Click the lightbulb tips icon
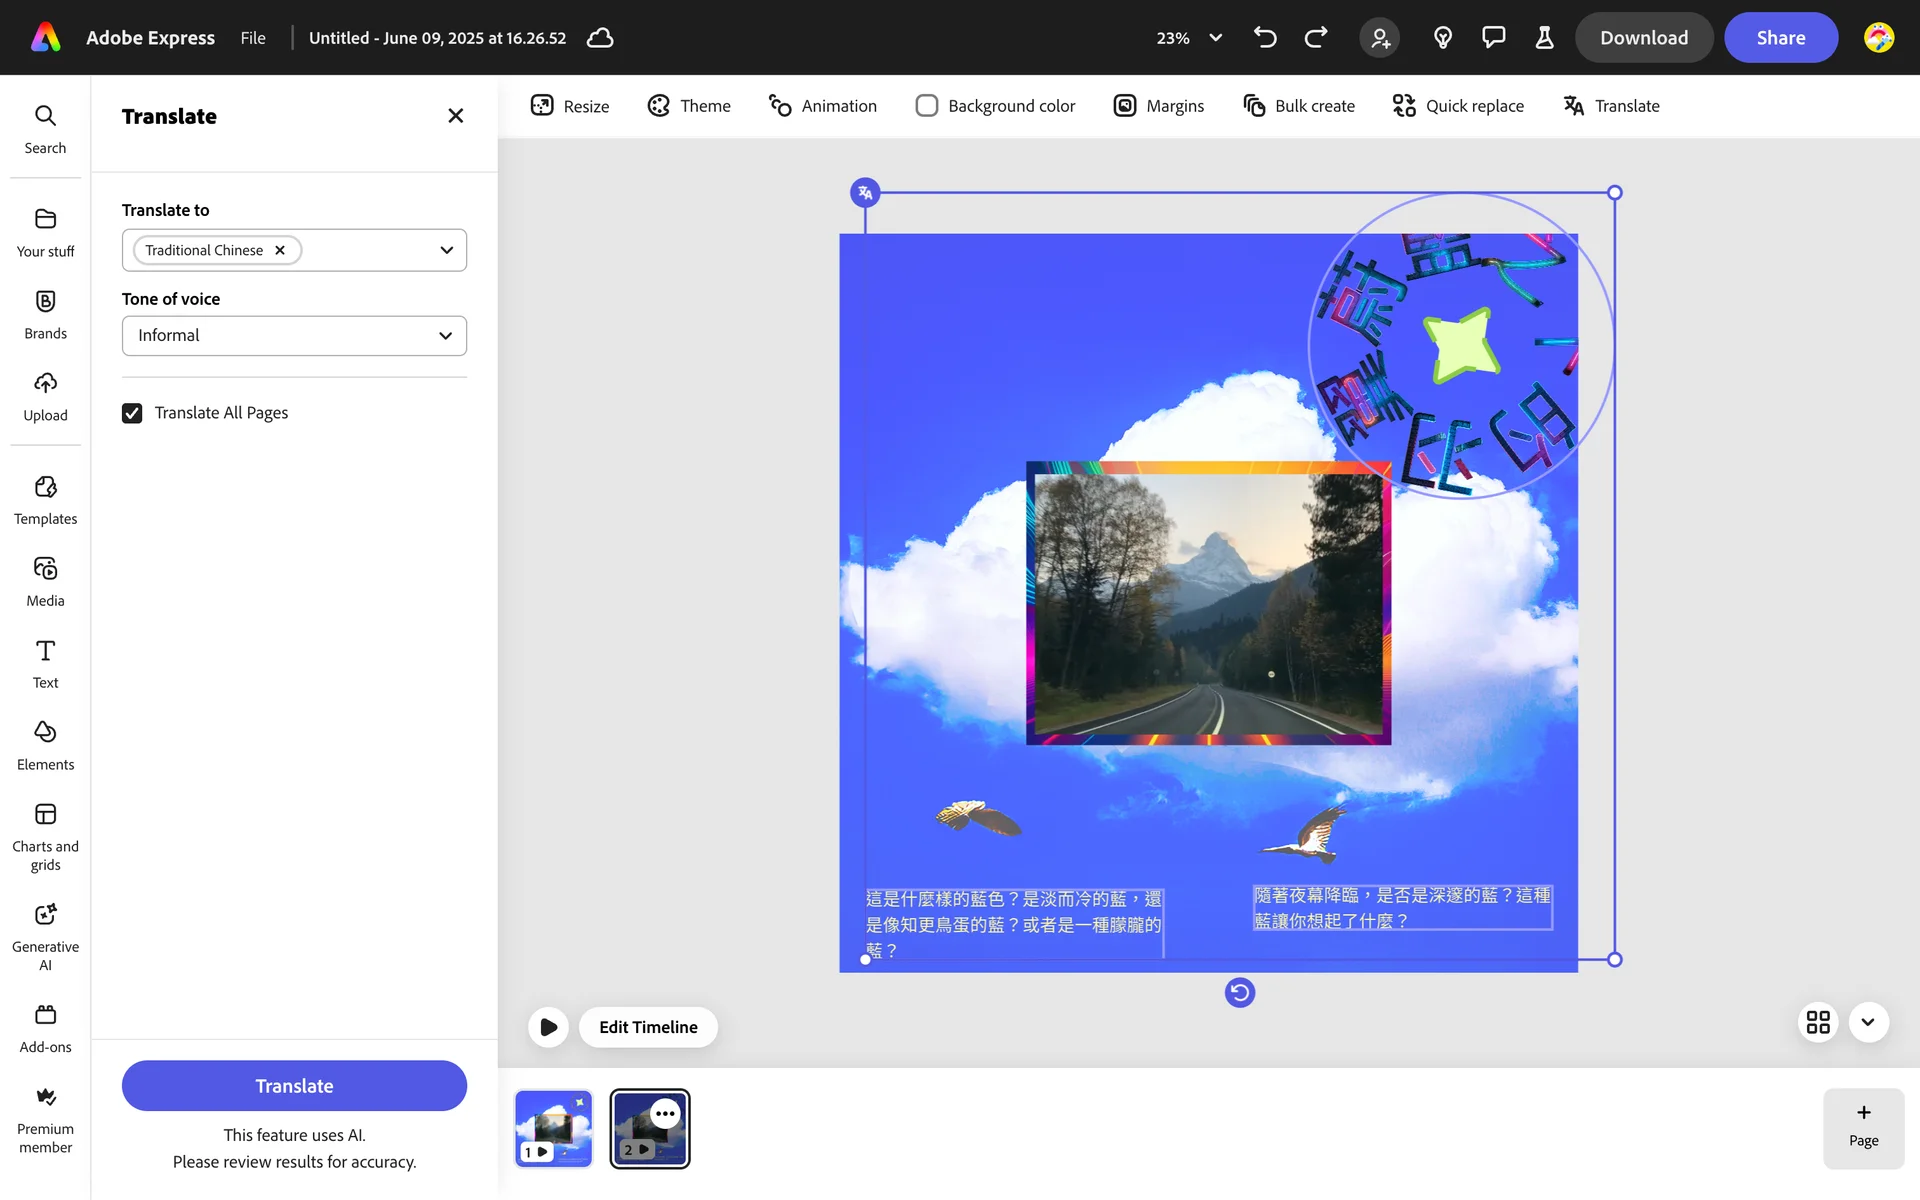1920x1200 pixels. click(1442, 38)
